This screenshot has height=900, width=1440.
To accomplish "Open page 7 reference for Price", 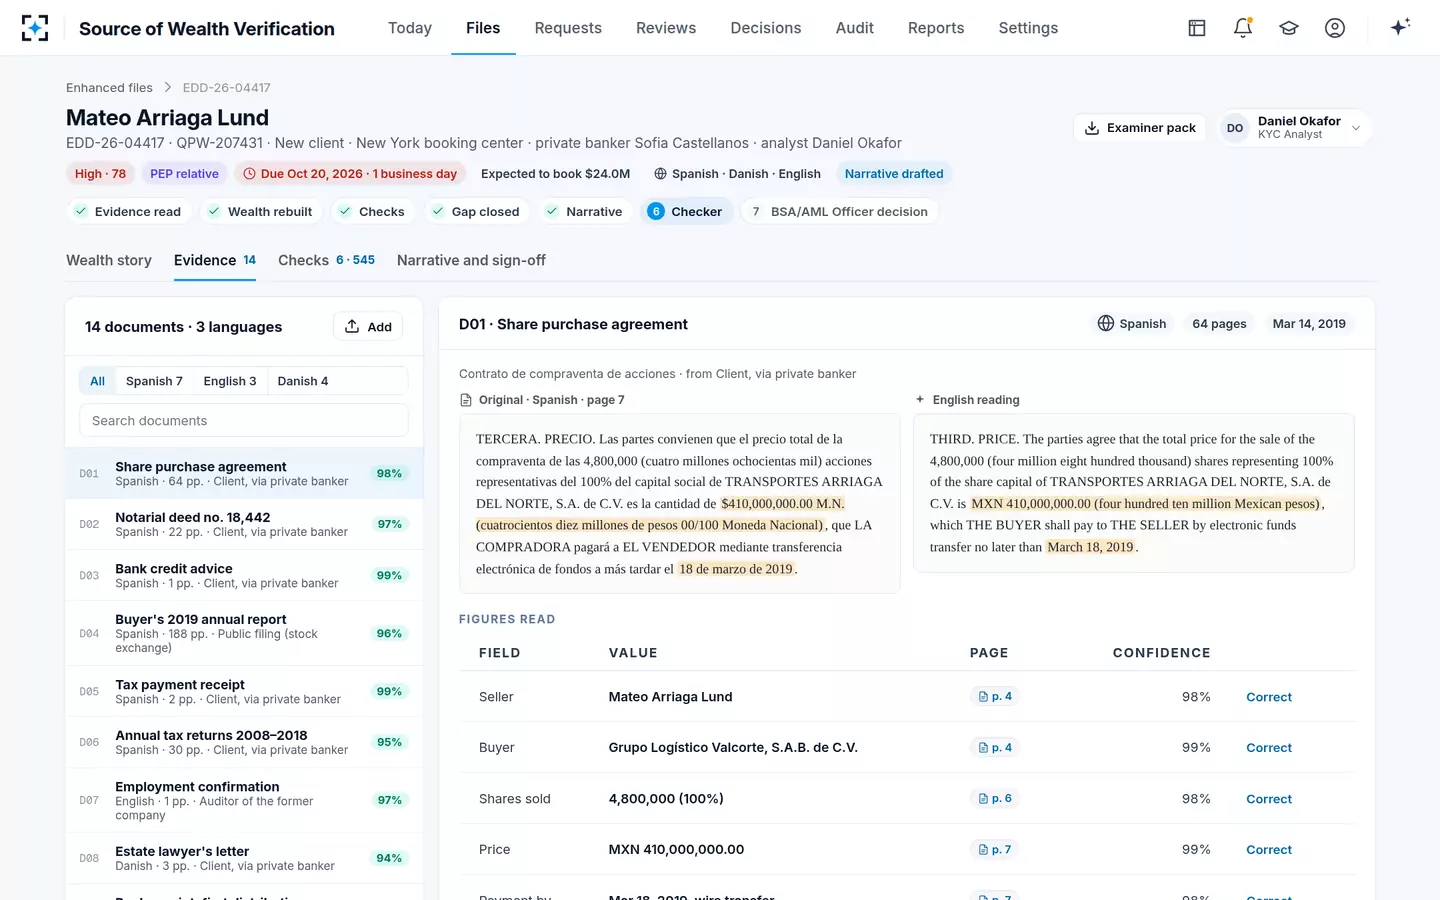I will 995,850.
